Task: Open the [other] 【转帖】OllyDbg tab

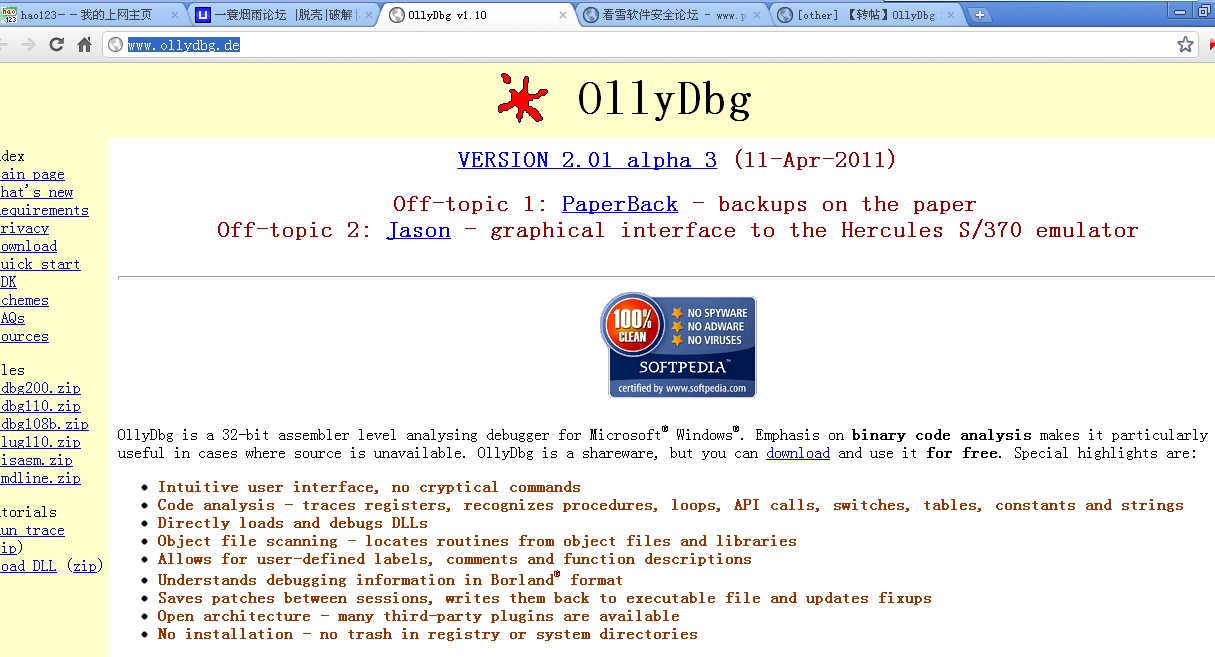Action: pyautogui.click(x=865, y=15)
